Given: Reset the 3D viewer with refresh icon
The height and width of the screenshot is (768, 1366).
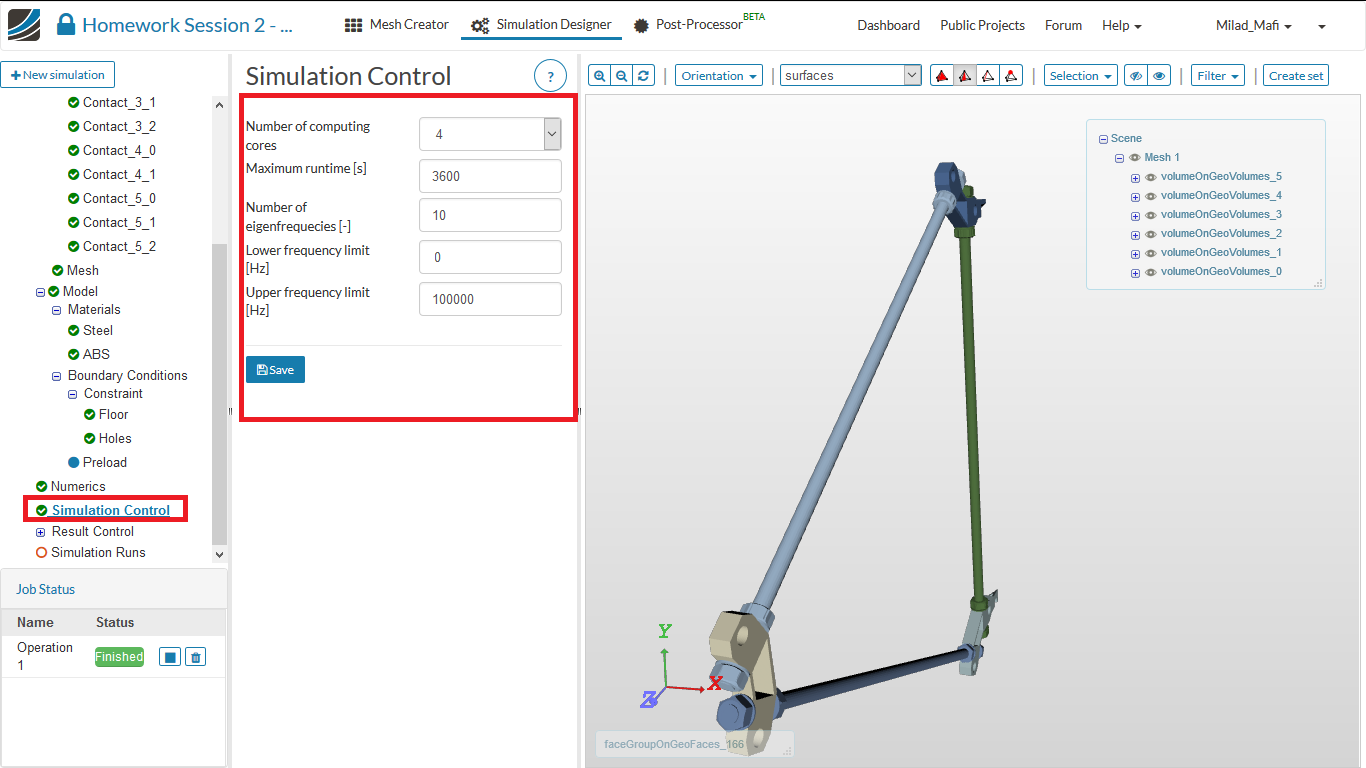Looking at the screenshot, I should [644, 76].
